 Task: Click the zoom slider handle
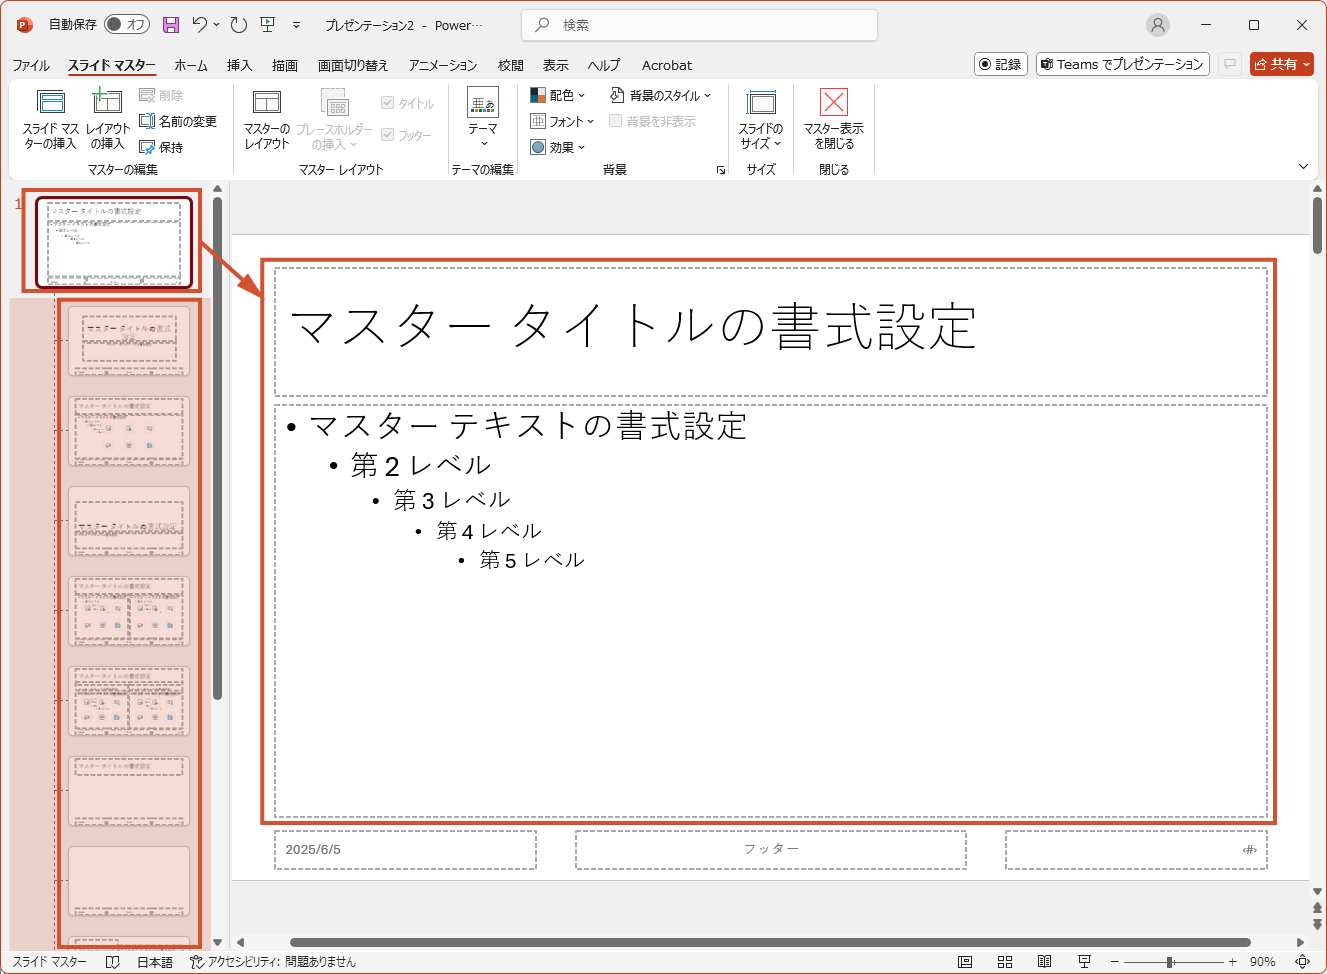[1169, 962]
